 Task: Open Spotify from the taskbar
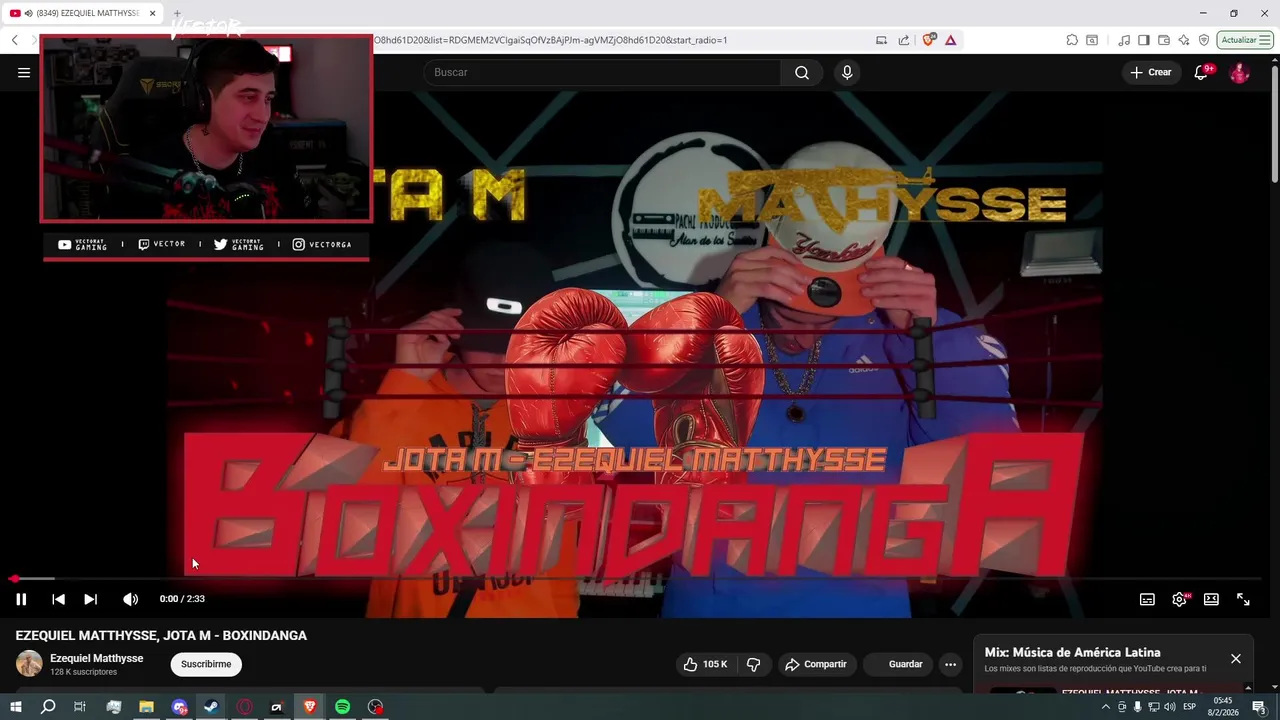click(342, 707)
